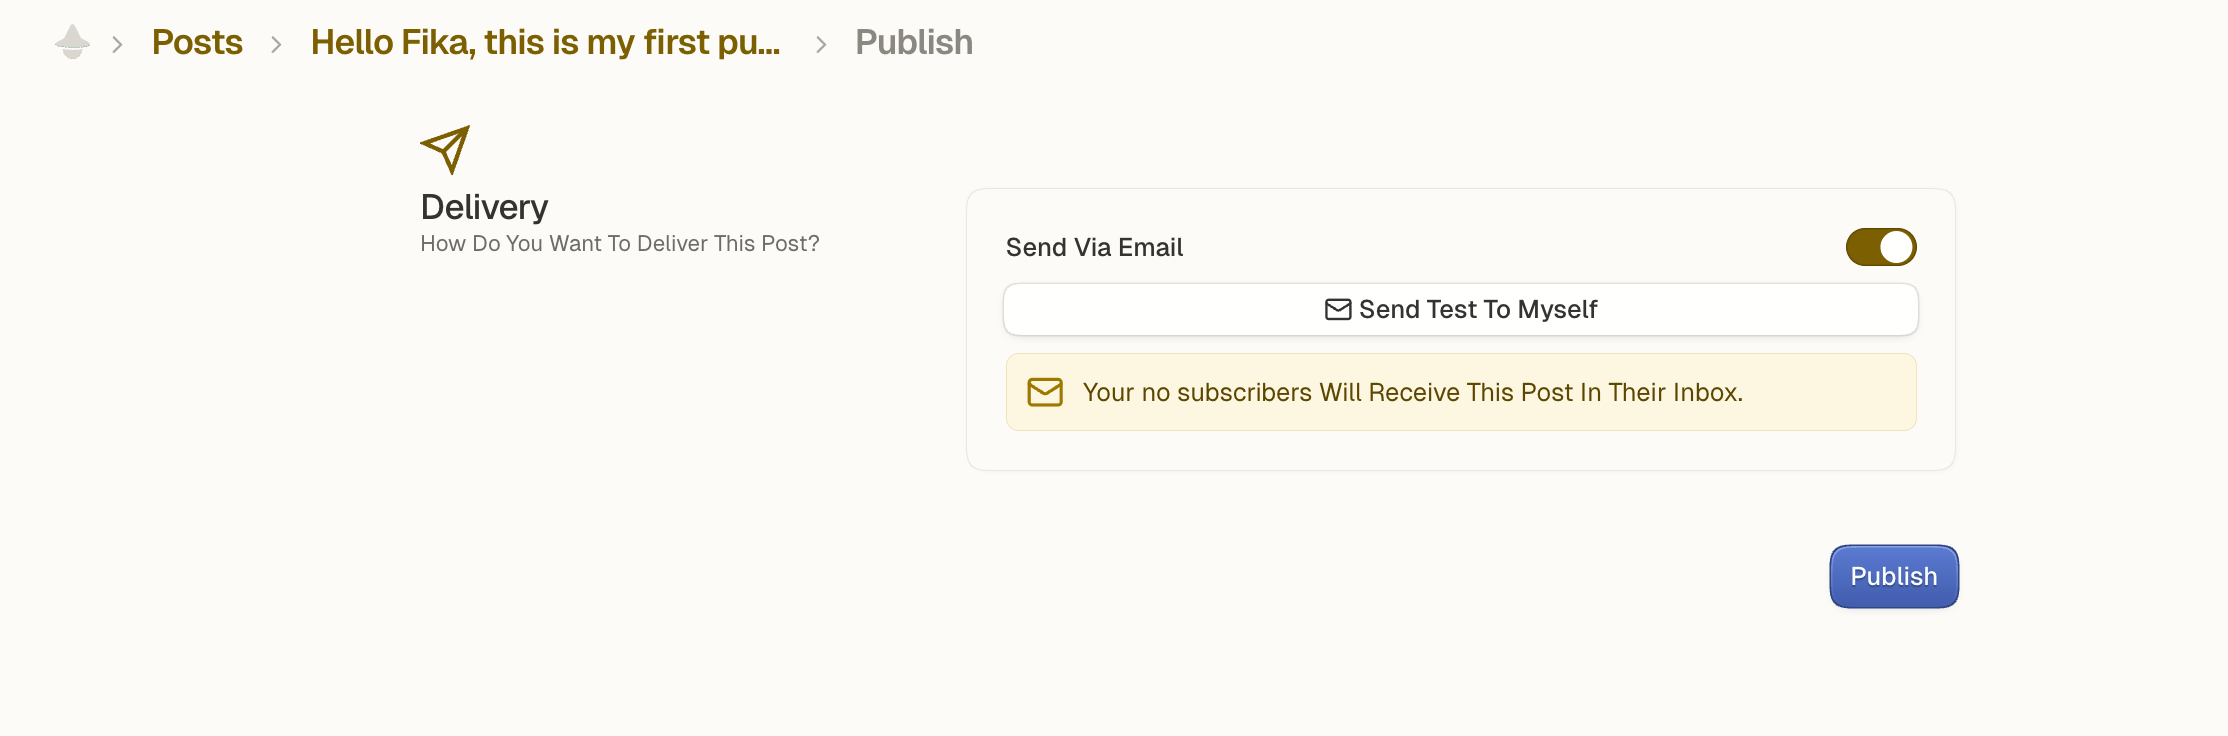Click the Send Via Email label

click(x=1094, y=247)
